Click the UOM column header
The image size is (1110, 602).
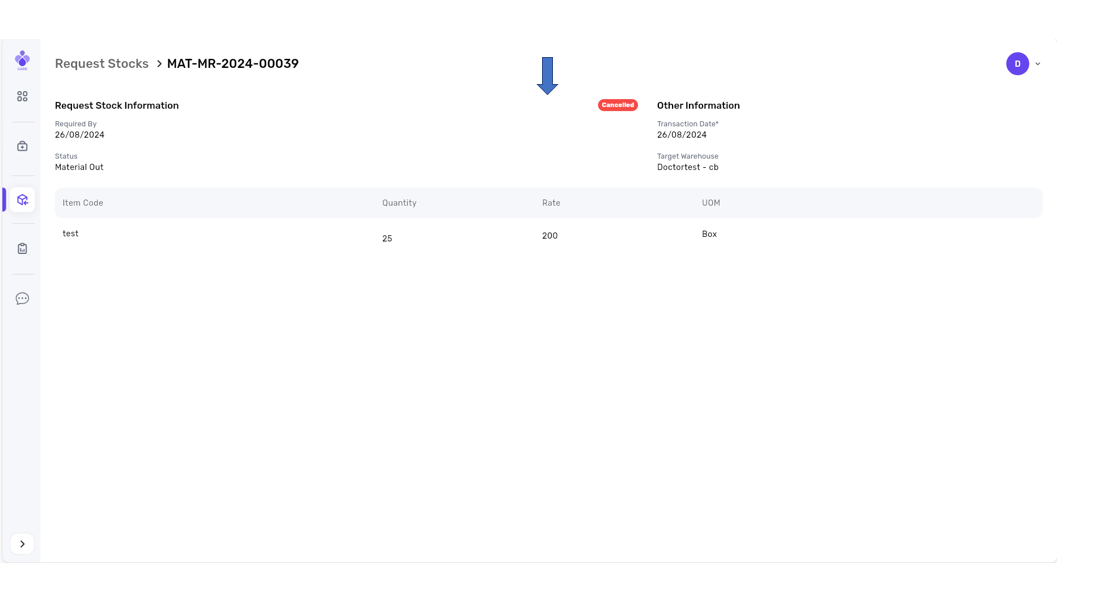[x=710, y=203]
